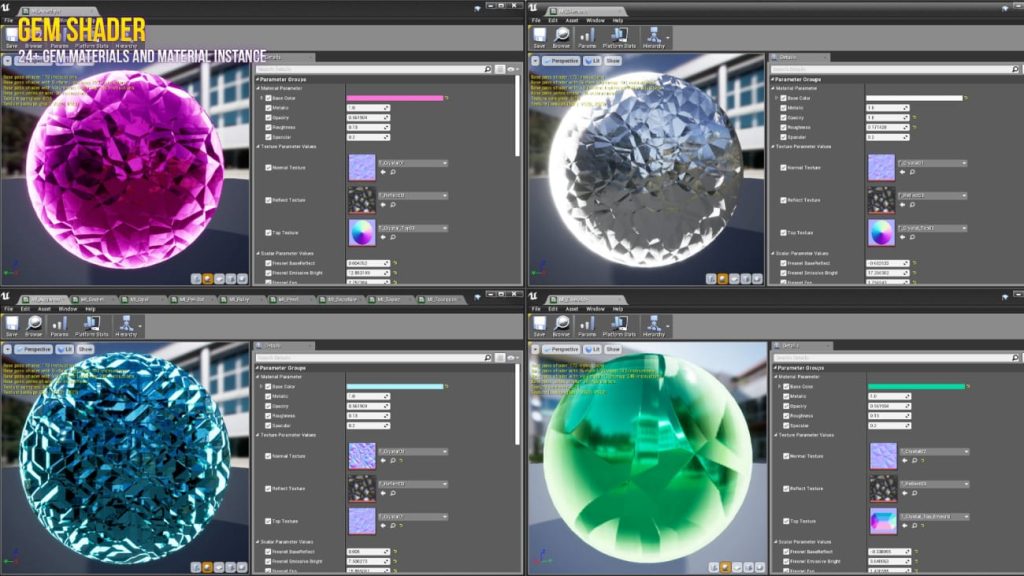
Task: Toggle Top Texture checkbox in green gem window
Action: coord(786,521)
